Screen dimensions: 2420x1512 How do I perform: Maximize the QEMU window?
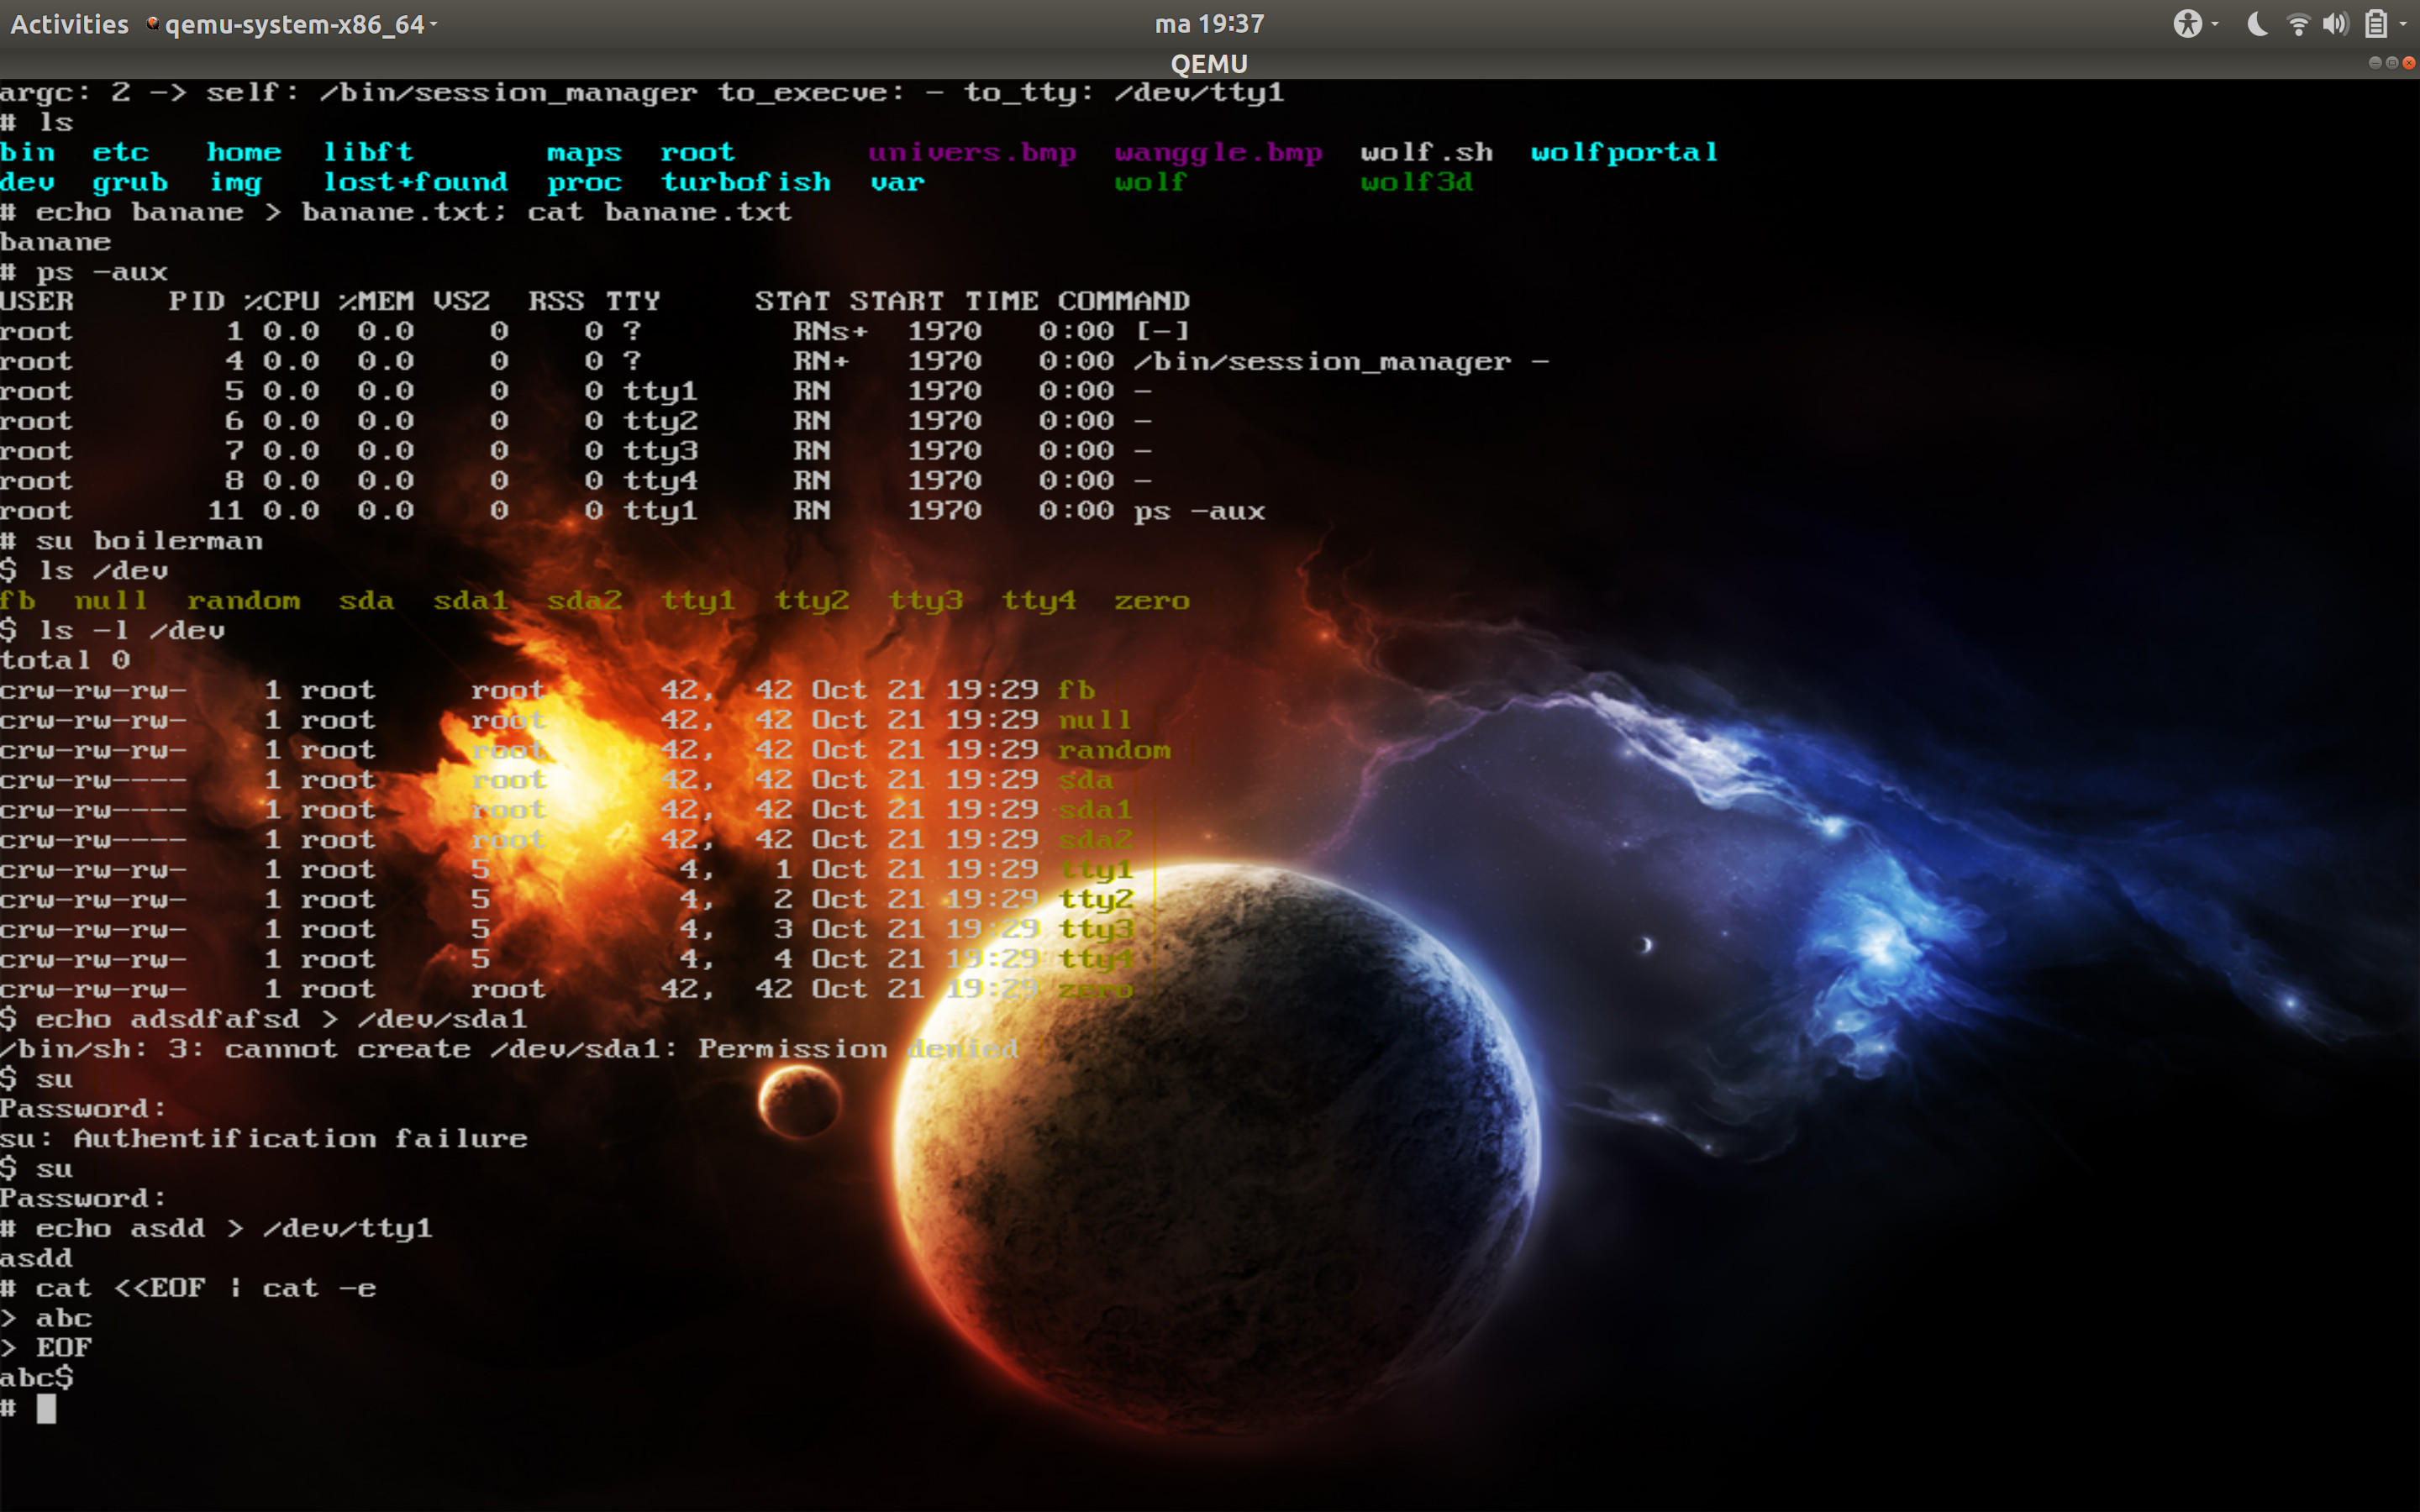[2391, 63]
